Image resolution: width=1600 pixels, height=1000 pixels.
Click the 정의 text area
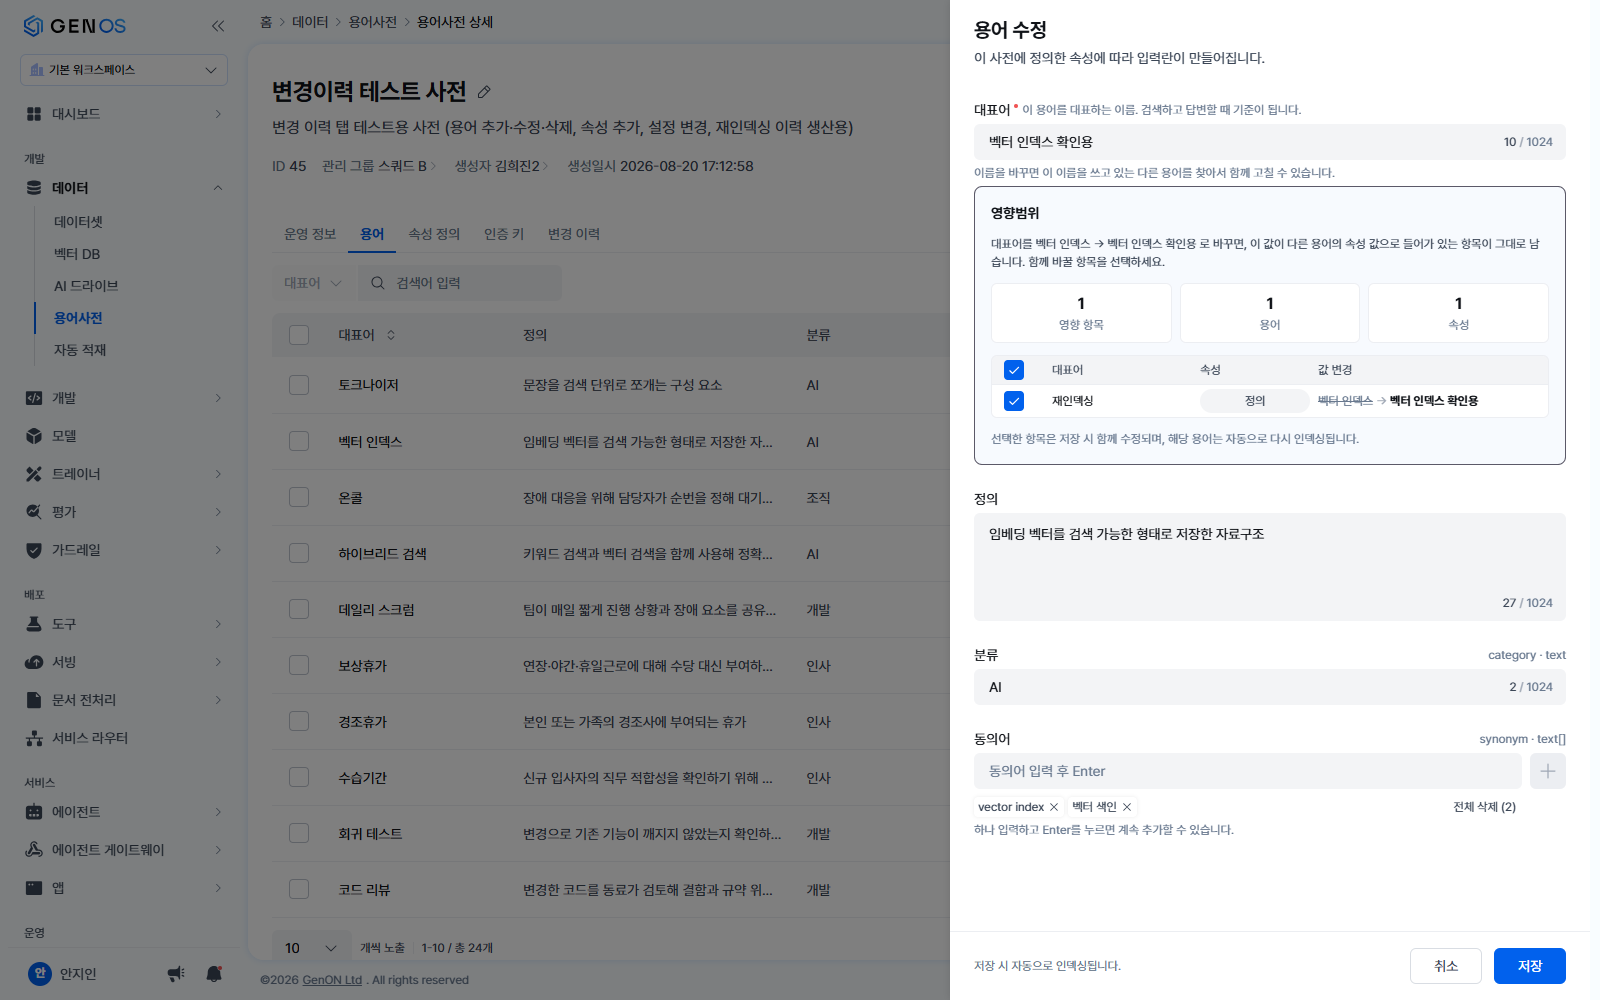pyautogui.click(x=1270, y=567)
